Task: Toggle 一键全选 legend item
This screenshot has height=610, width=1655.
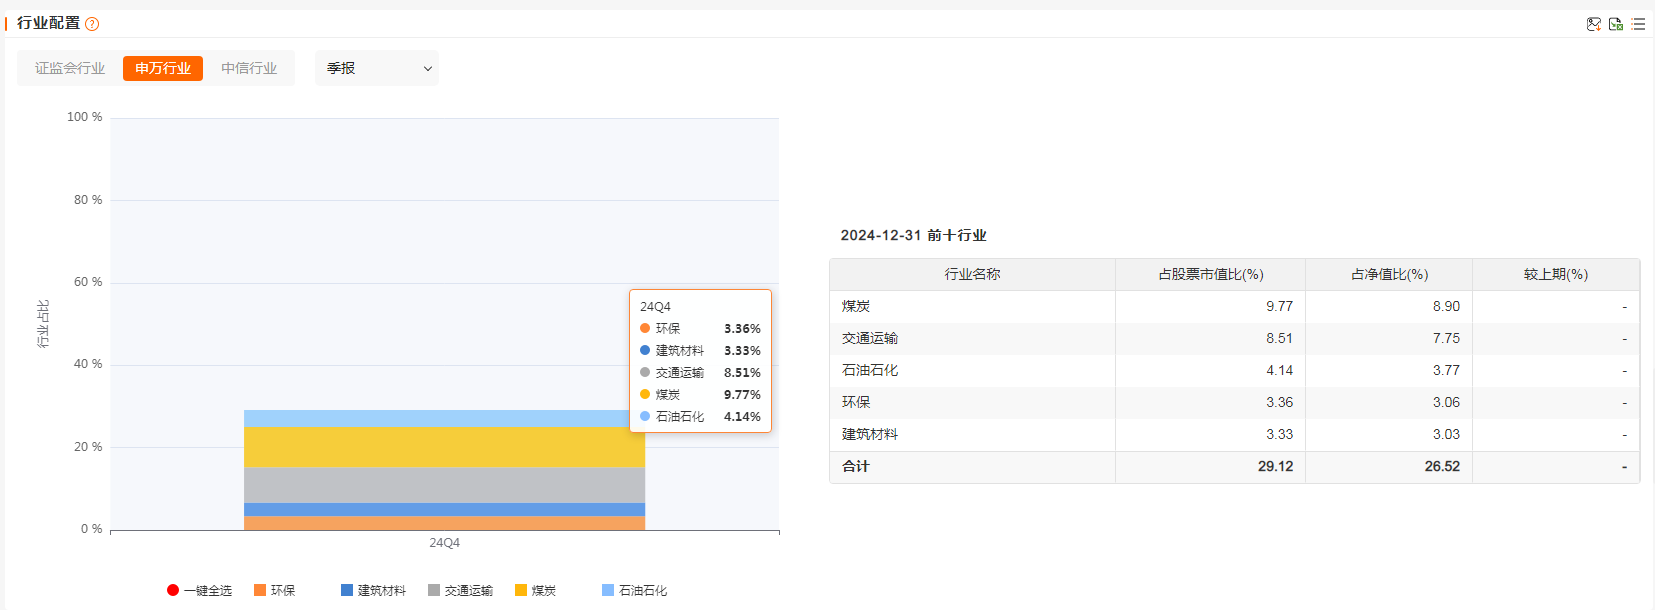Action: (x=199, y=591)
